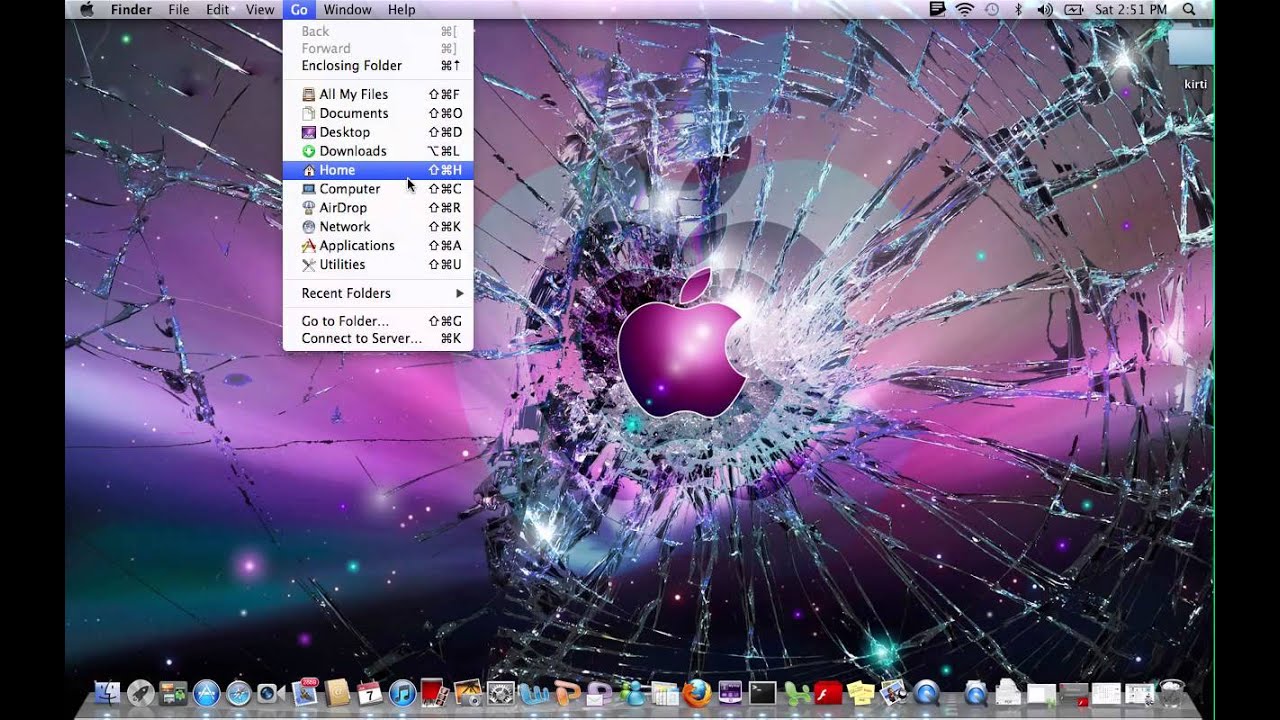The image size is (1280, 720).
Task: Click the Wi-Fi status icon
Action: click(964, 9)
